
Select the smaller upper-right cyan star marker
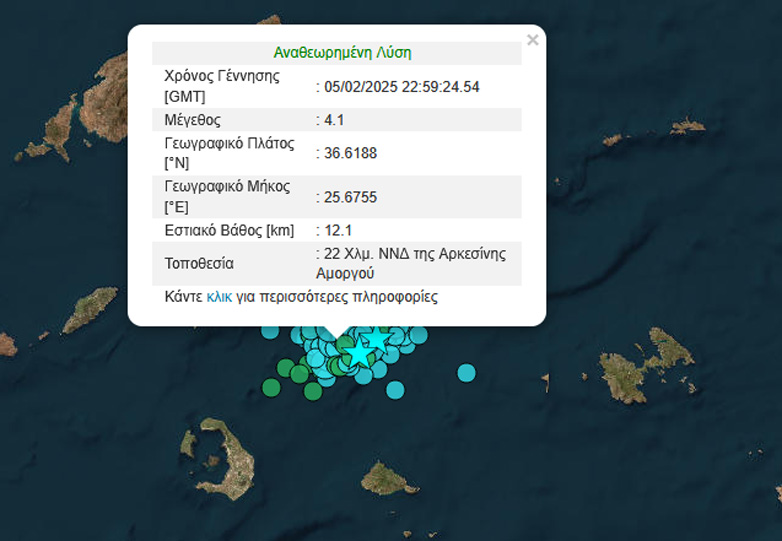click(x=378, y=340)
